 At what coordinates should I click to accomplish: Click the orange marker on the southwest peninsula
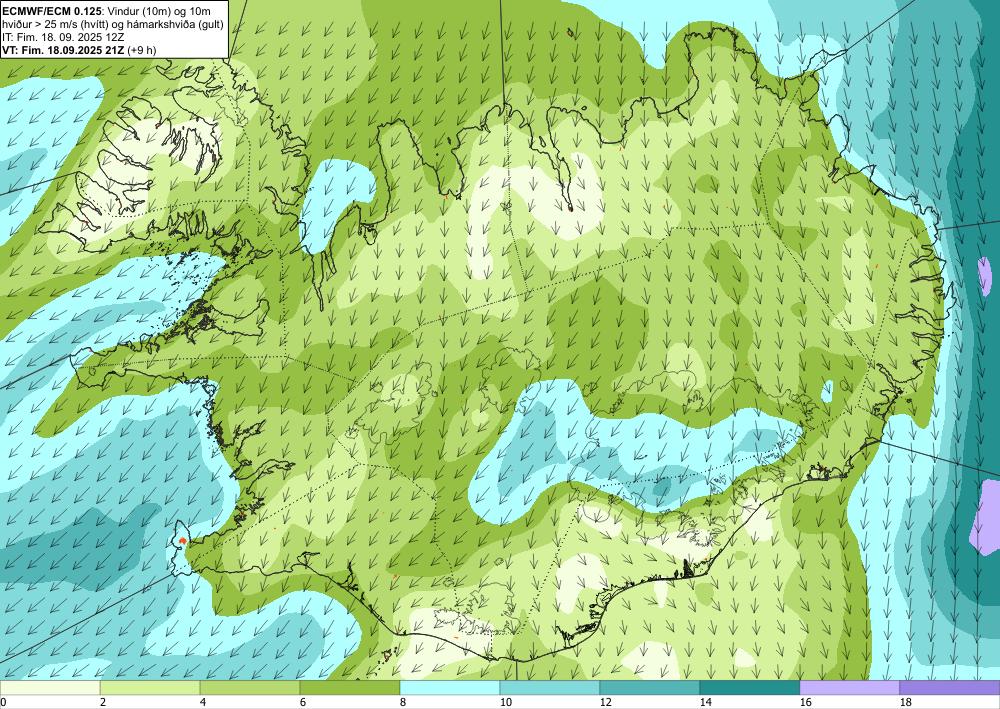click(x=182, y=540)
